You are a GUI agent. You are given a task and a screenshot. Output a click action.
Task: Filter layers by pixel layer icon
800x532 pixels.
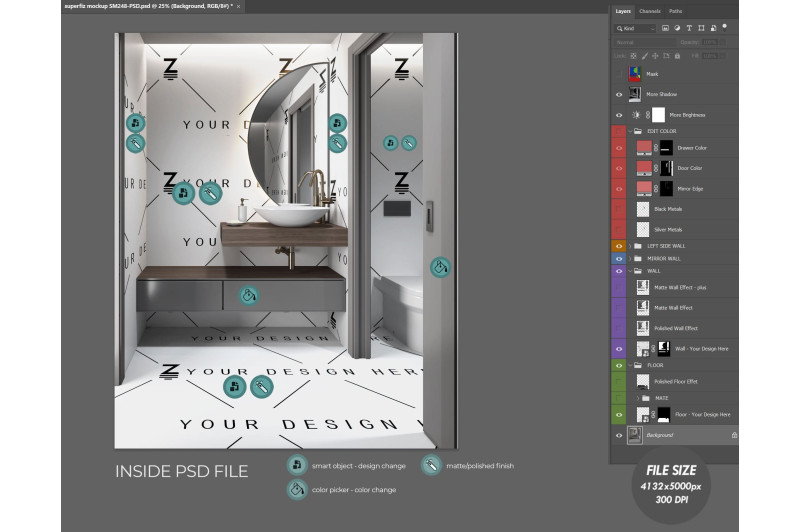(665, 29)
